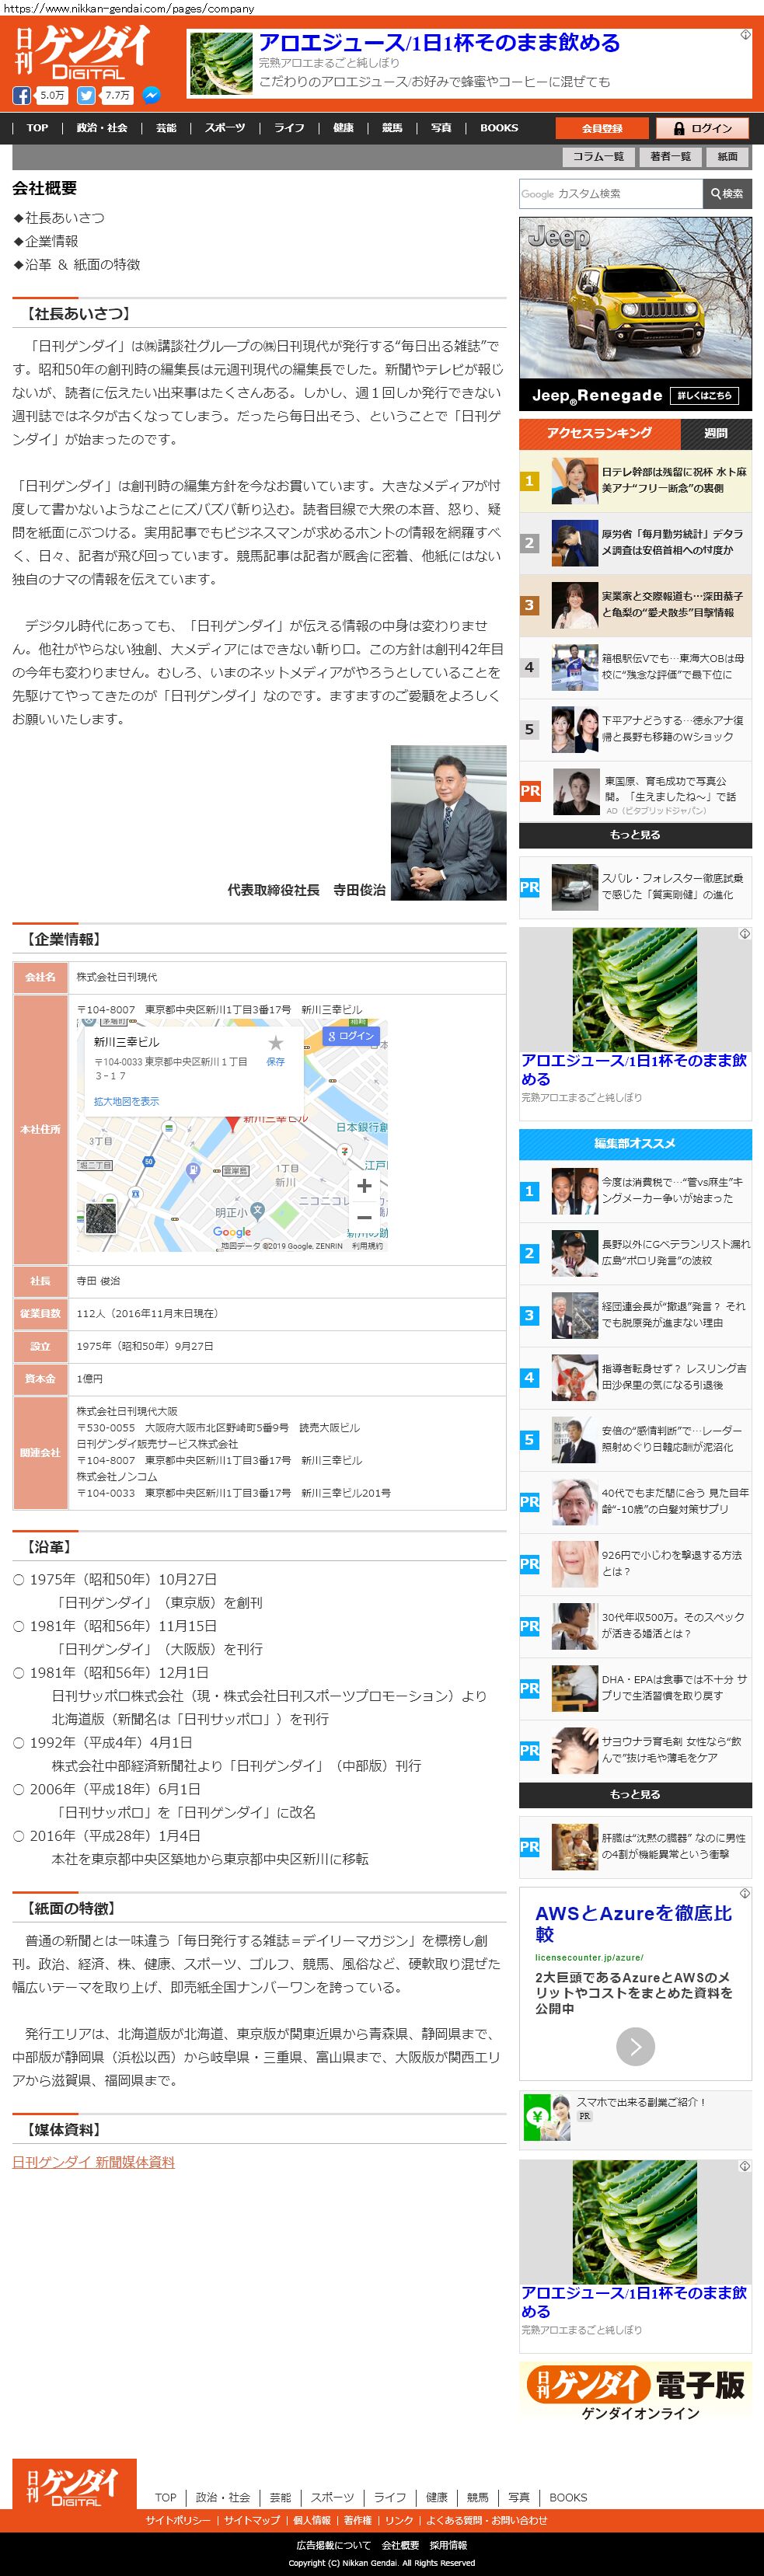Image resolution: width=764 pixels, height=2576 pixels.
Task: Click the 会員登録 button
Action: 602,128
